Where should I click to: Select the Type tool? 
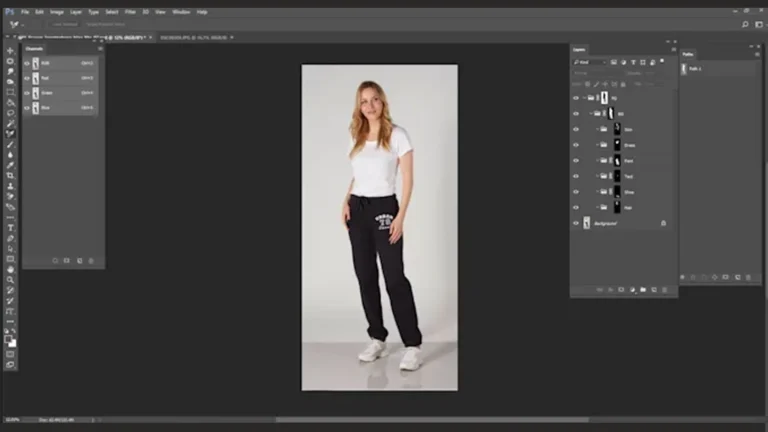point(10,228)
